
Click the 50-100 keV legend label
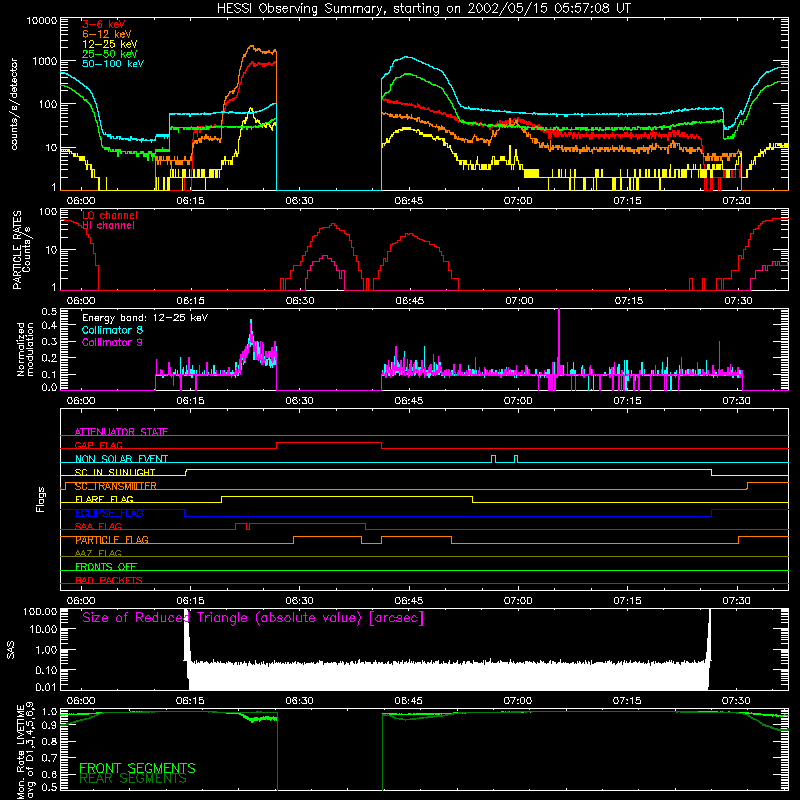tap(112, 64)
